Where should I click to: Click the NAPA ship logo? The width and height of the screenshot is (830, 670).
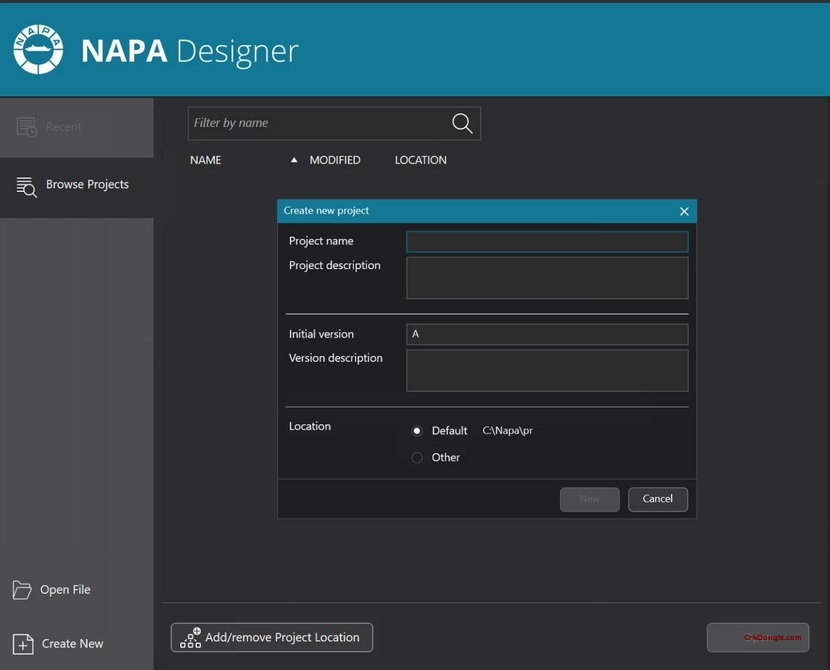(x=38, y=47)
